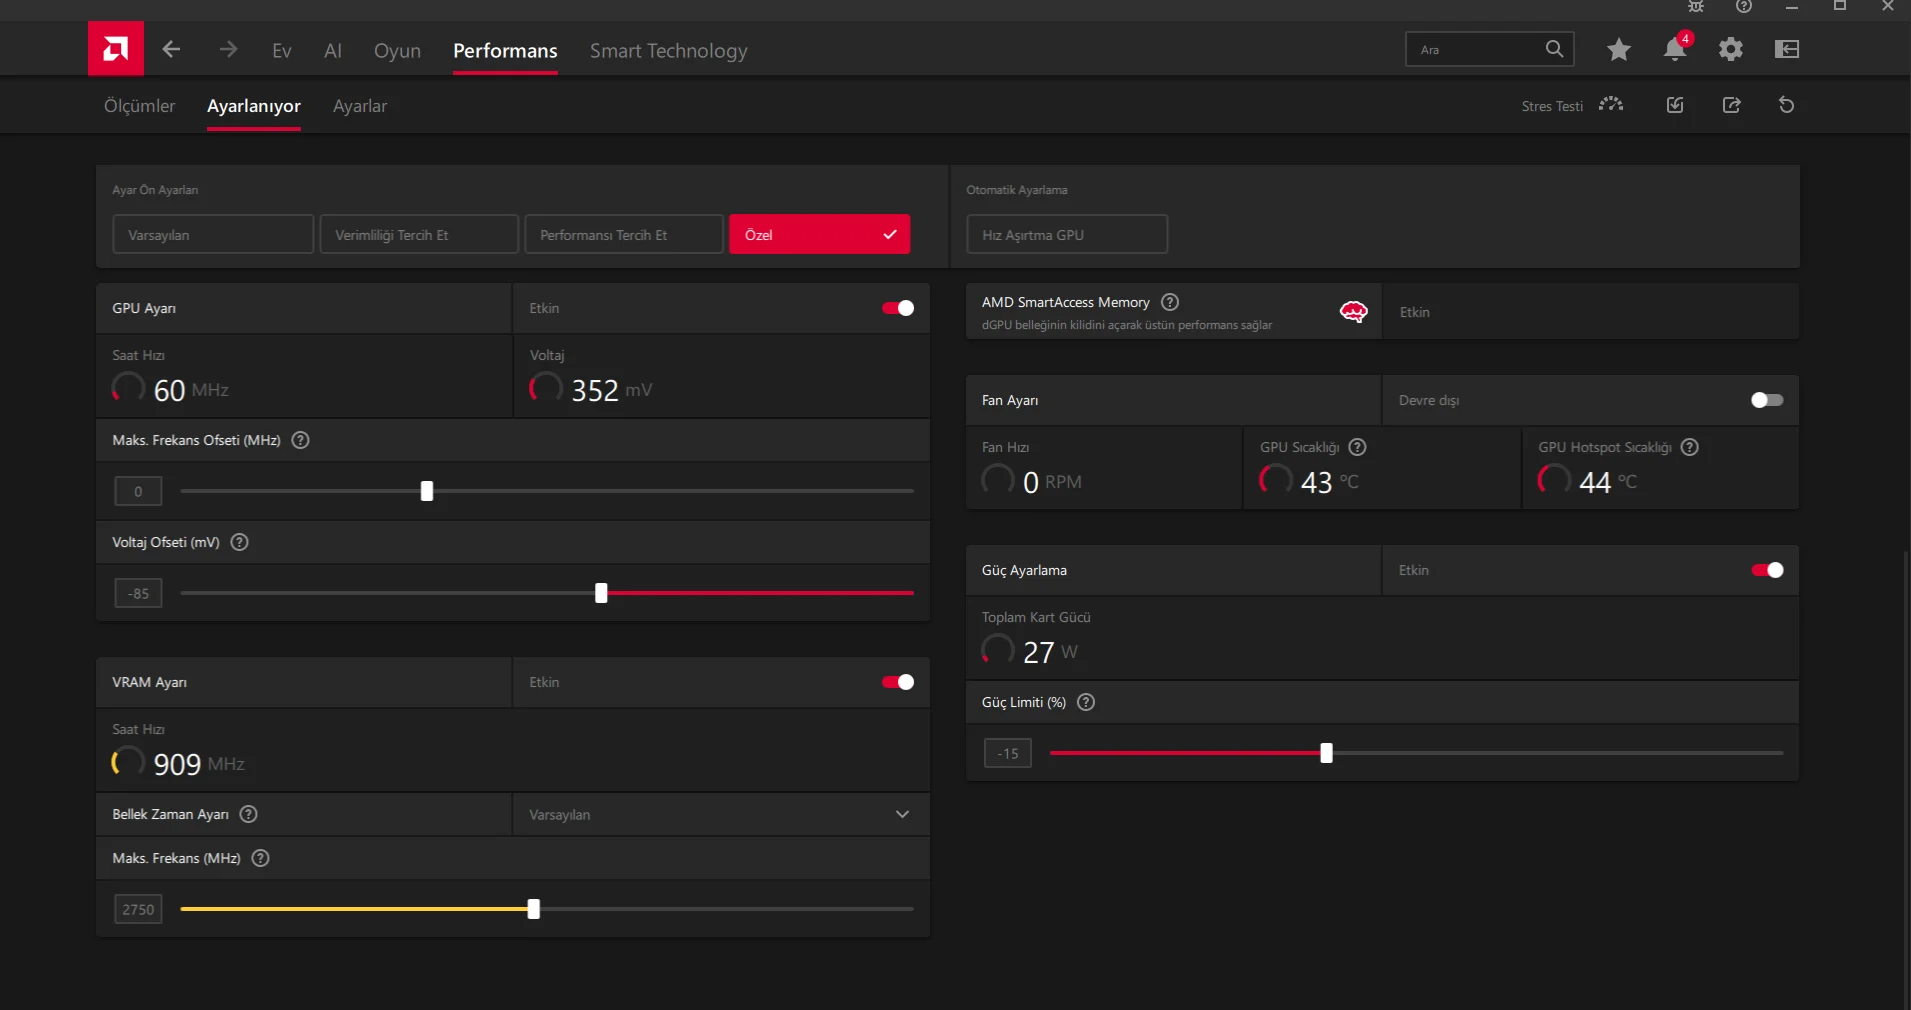Select the Varsayılan preset button
The image size is (1911, 1010).
coord(213,234)
